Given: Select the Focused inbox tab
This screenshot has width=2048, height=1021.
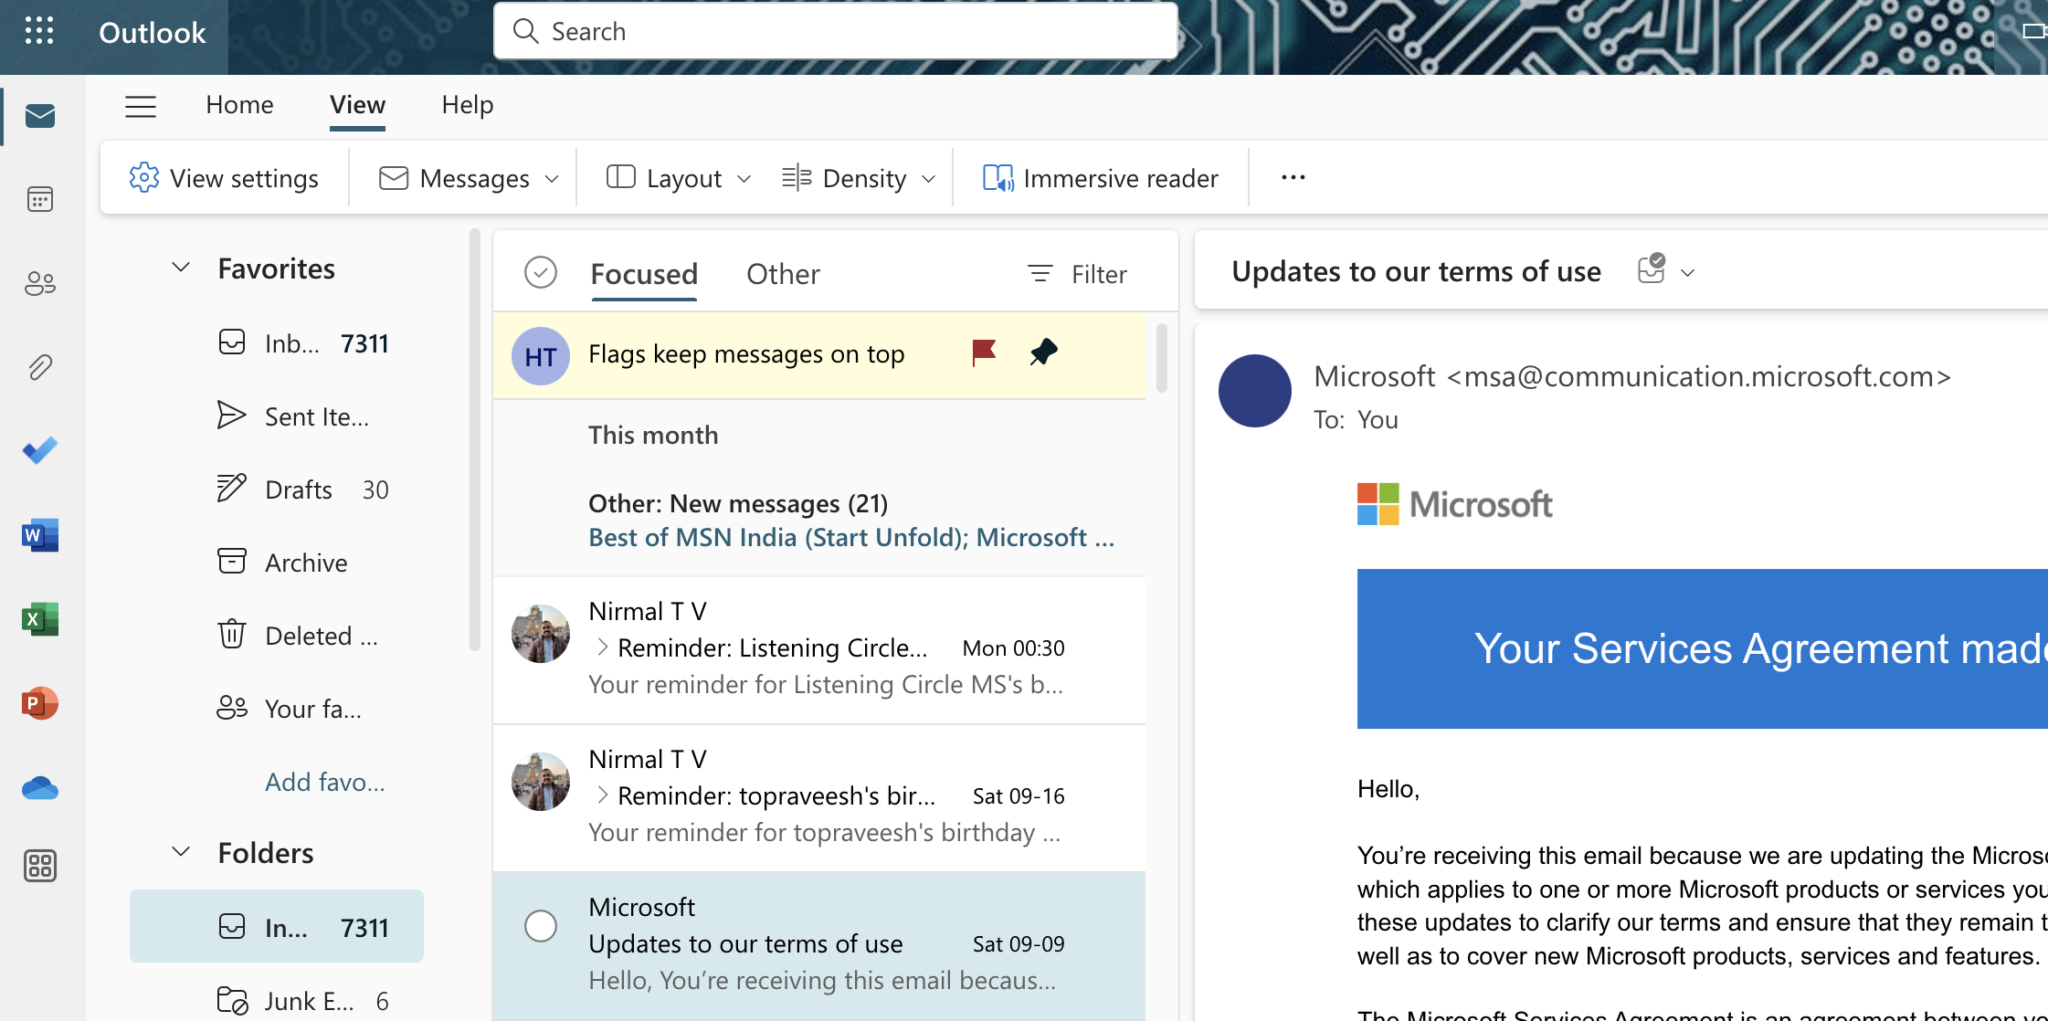Looking at the screenshot, I should click(644, 274).
